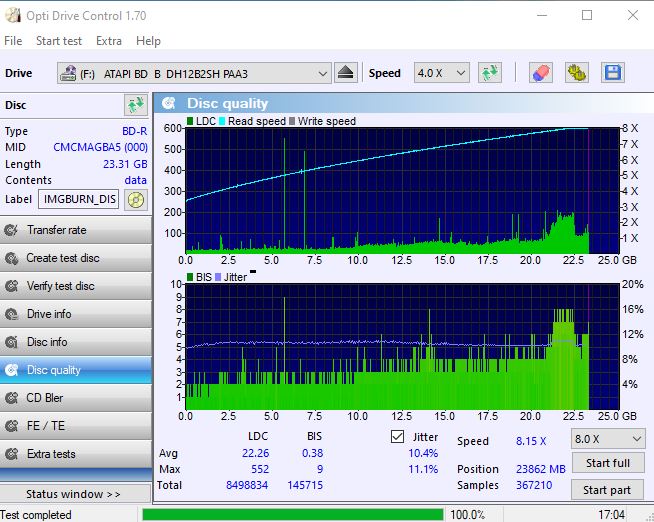Expand the Status window button

73,494
